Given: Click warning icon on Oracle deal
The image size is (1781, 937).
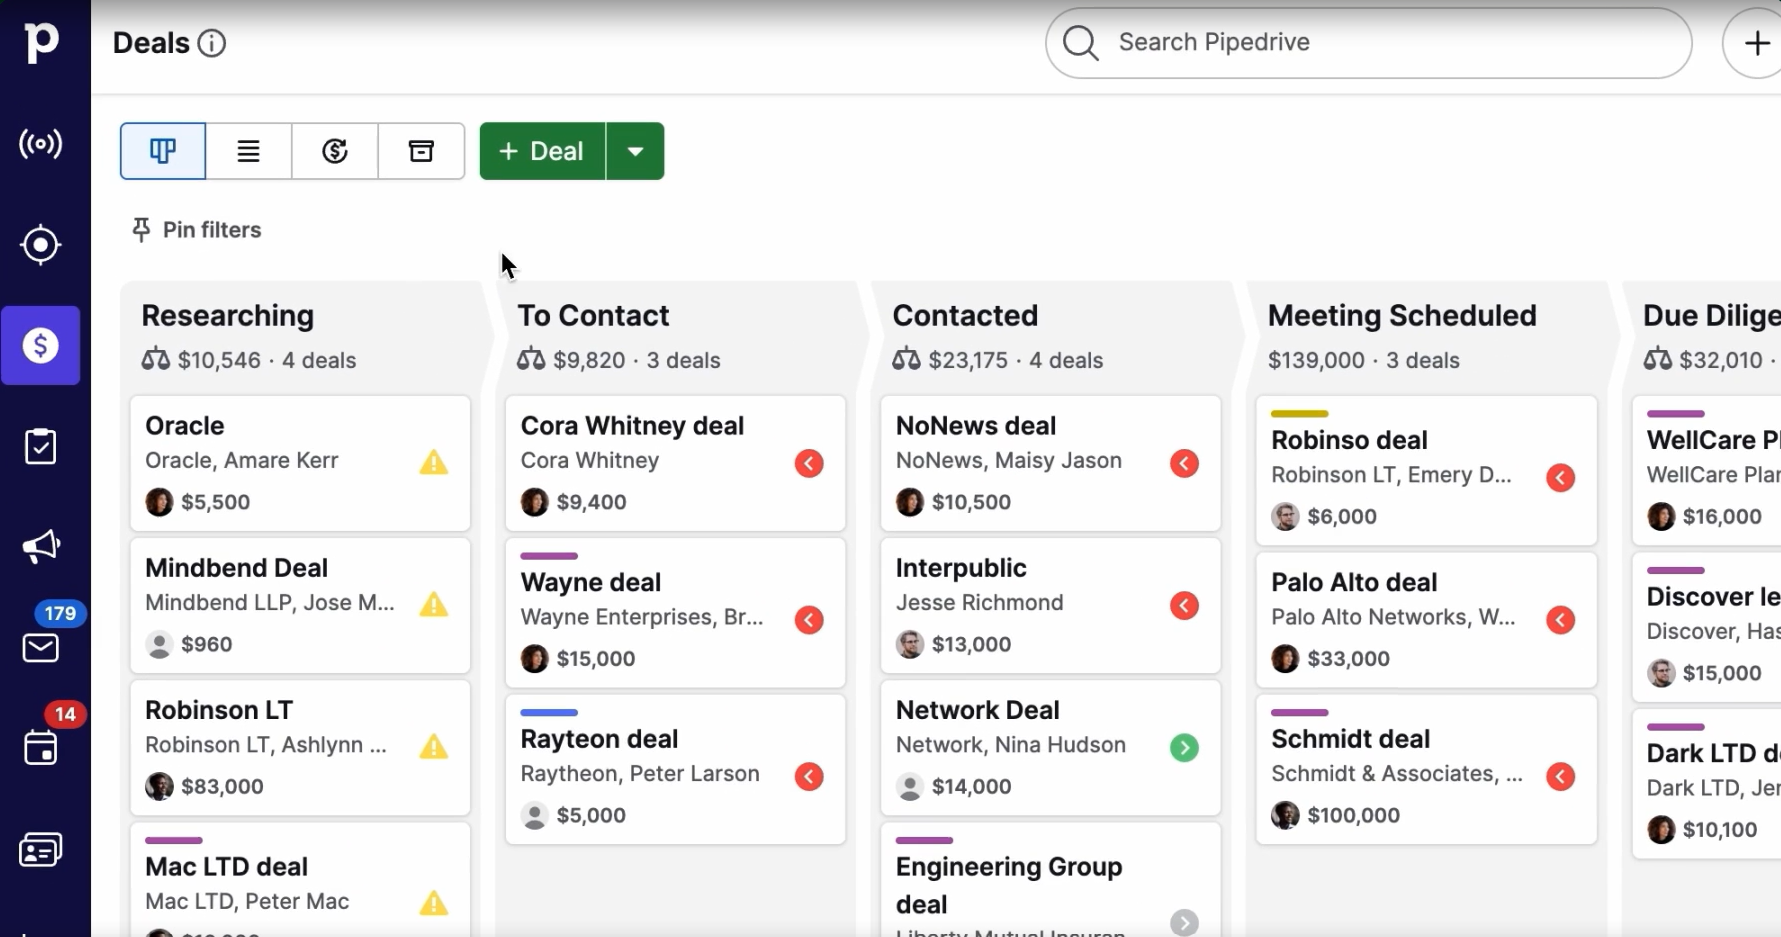Looking at the screenshot, I should coord(434,462).
